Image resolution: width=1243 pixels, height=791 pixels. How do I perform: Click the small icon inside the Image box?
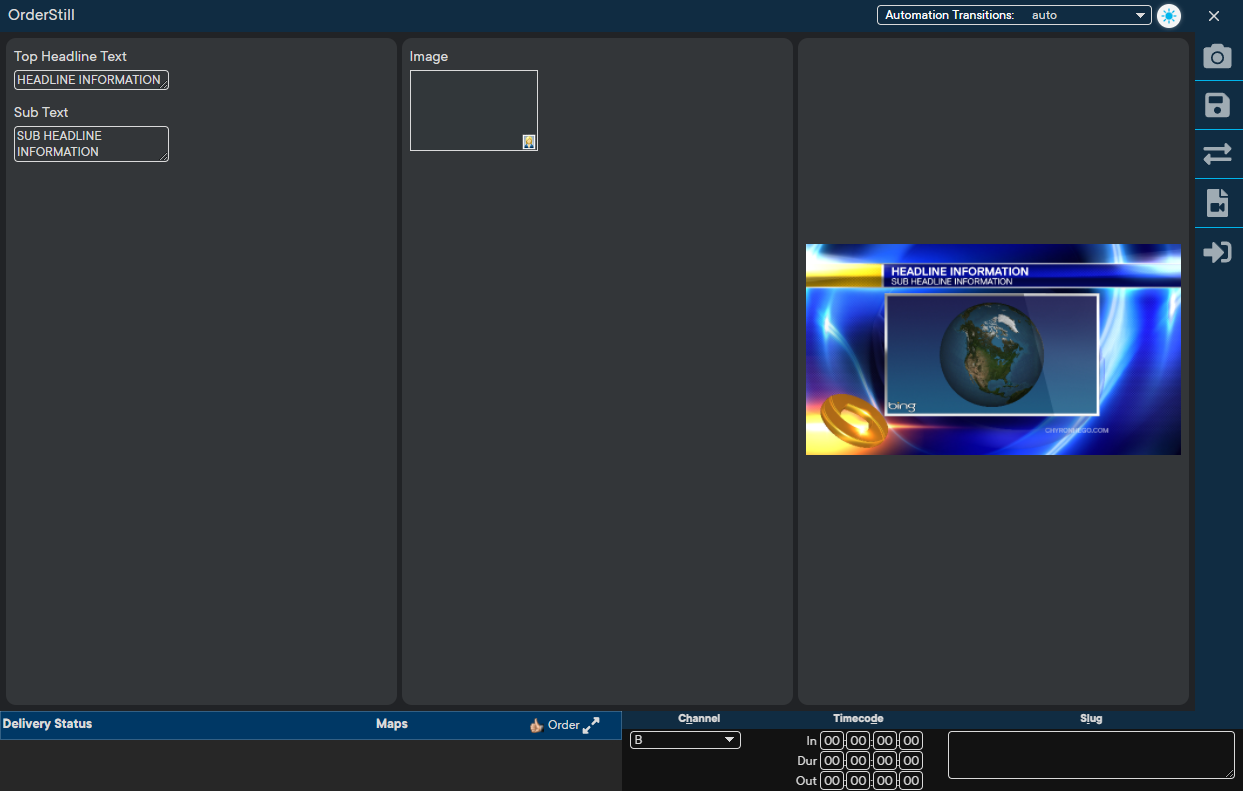[x=529, y=142]
